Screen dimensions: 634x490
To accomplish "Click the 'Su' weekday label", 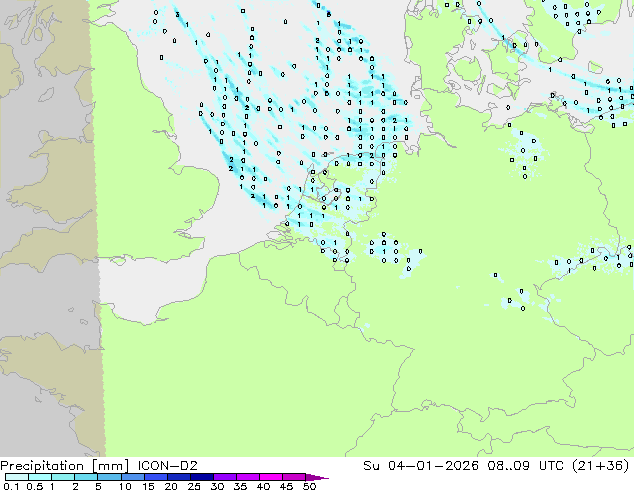I will tap(371, 466).
